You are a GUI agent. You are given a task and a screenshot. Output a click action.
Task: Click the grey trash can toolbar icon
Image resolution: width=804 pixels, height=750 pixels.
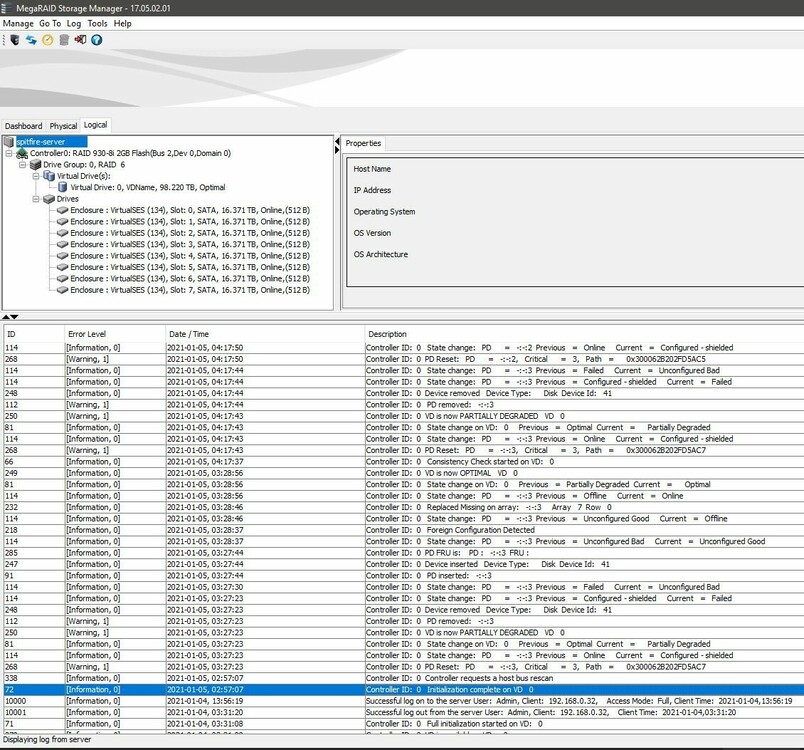point(64,40)
